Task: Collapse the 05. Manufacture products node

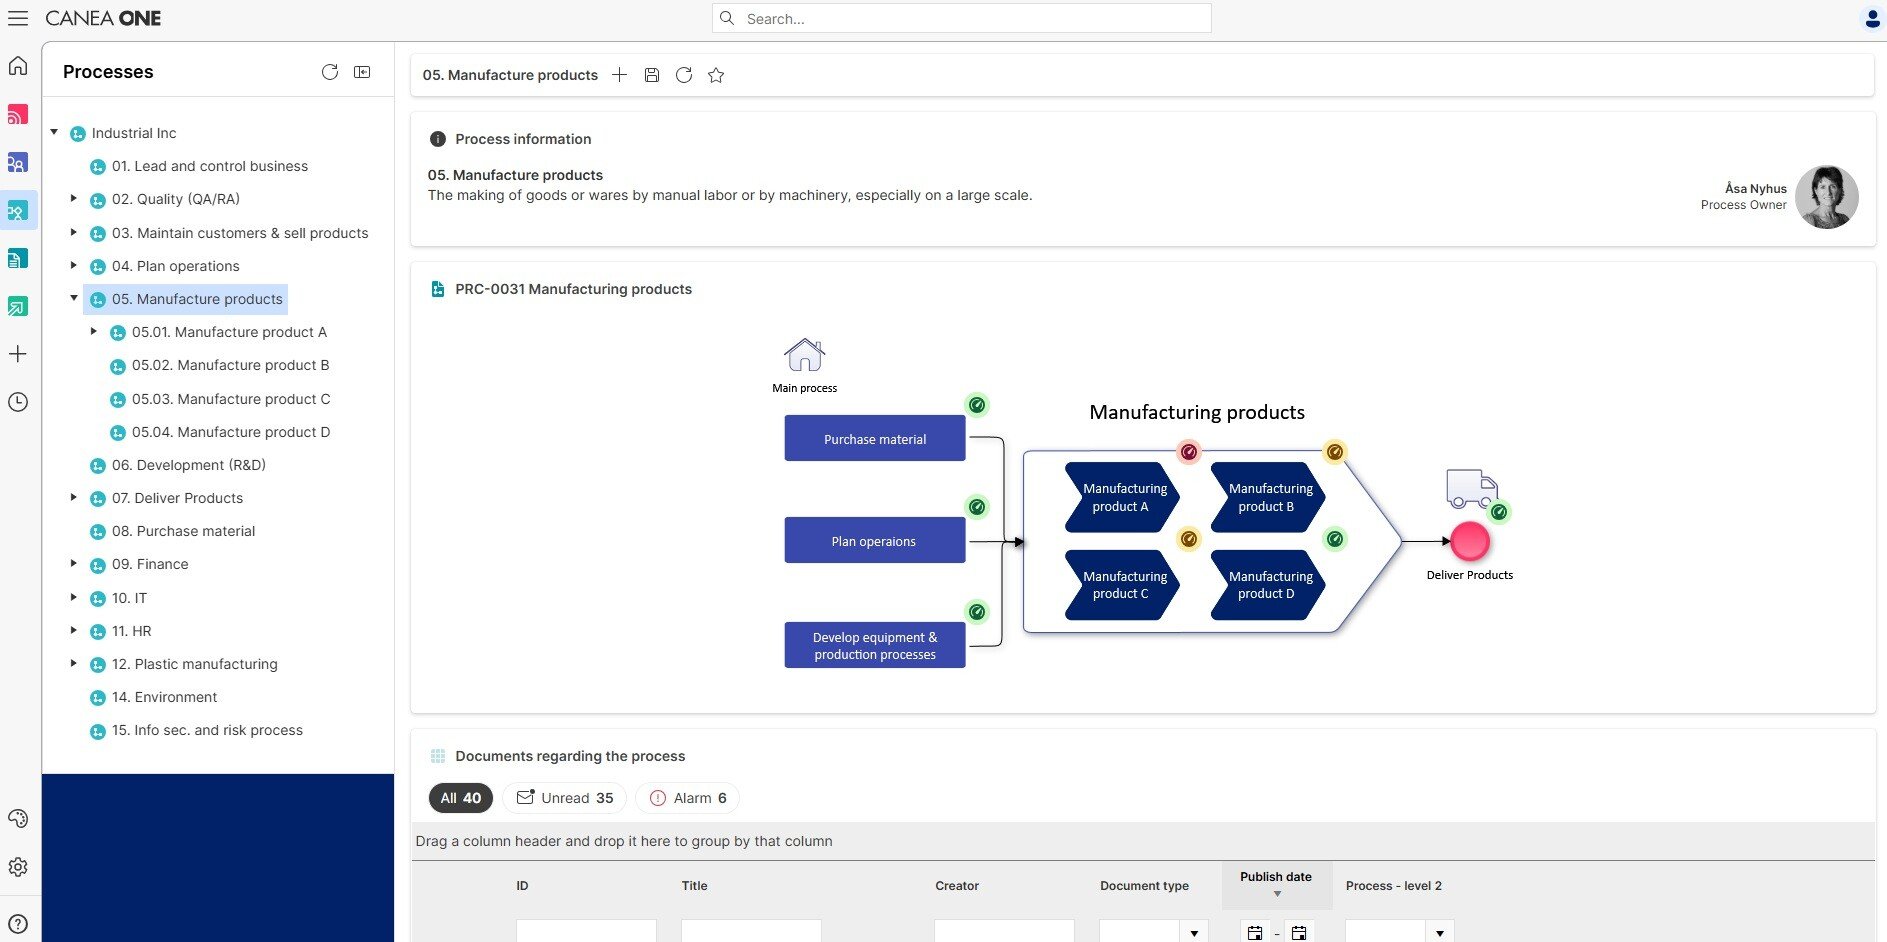Action: pos(73,298)
